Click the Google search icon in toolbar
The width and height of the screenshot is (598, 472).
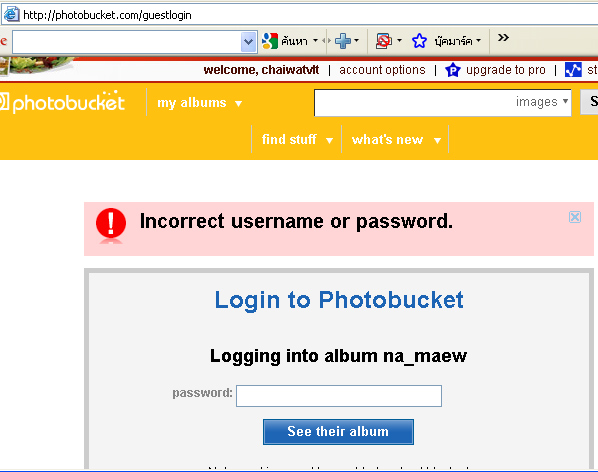pyautogui.click(x=270, y=41)
